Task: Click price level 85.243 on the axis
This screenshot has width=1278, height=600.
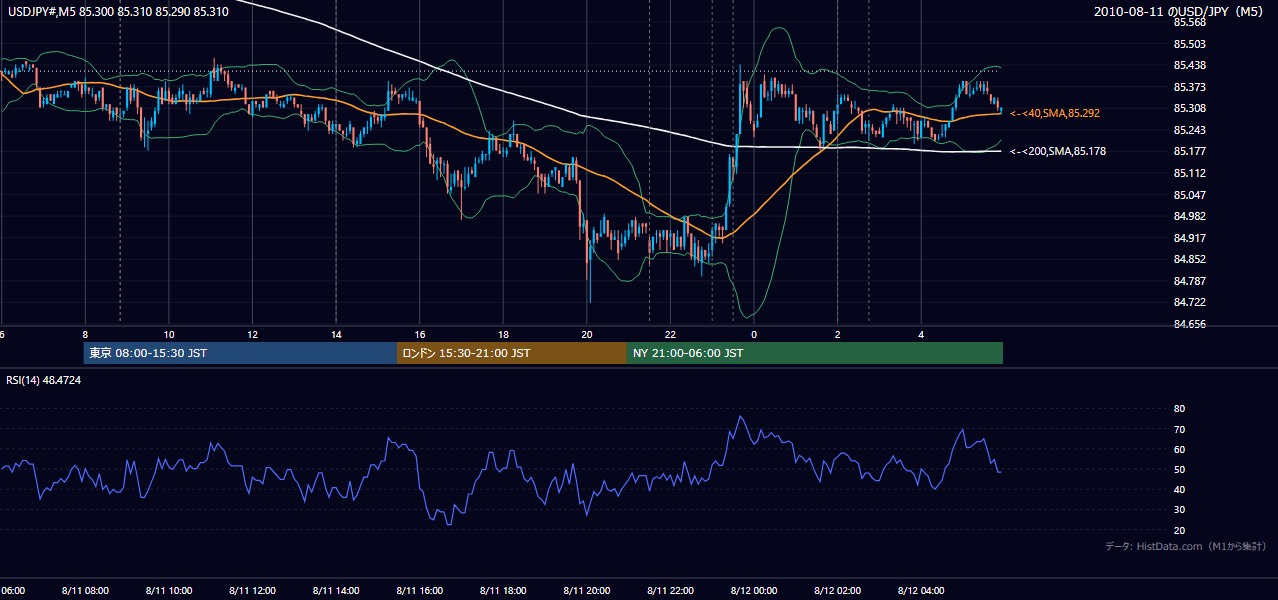Action: (1190, 130)
